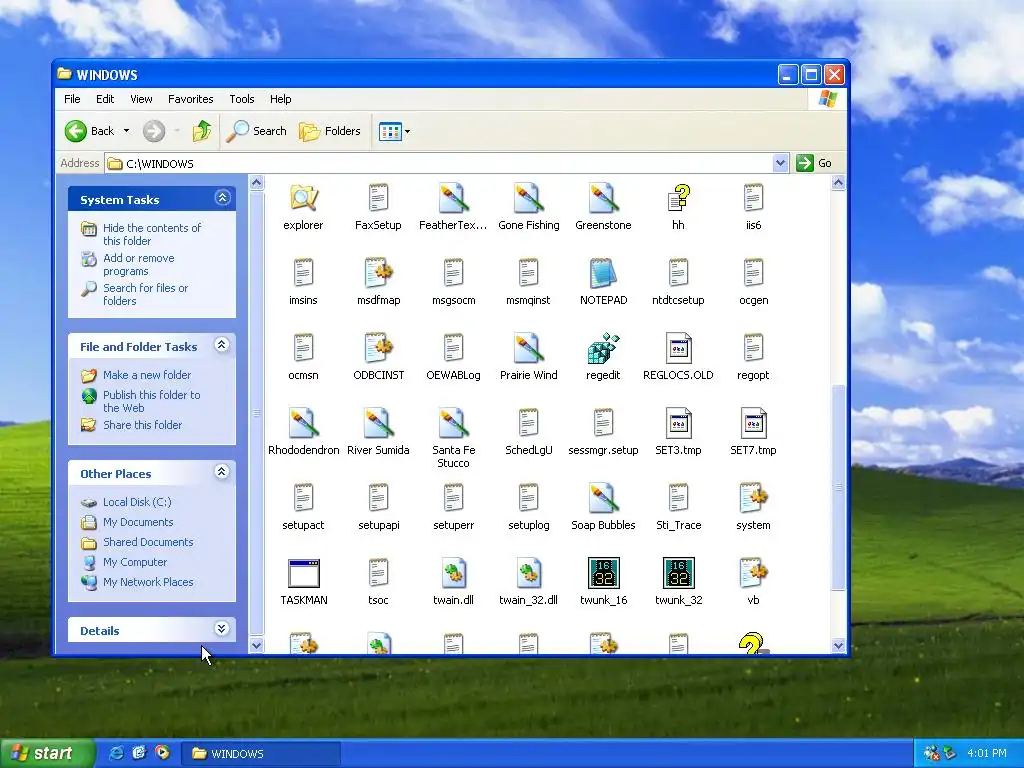Click Share this folder link
This screenshot has width=1024, height=768.
click(142, 425)
